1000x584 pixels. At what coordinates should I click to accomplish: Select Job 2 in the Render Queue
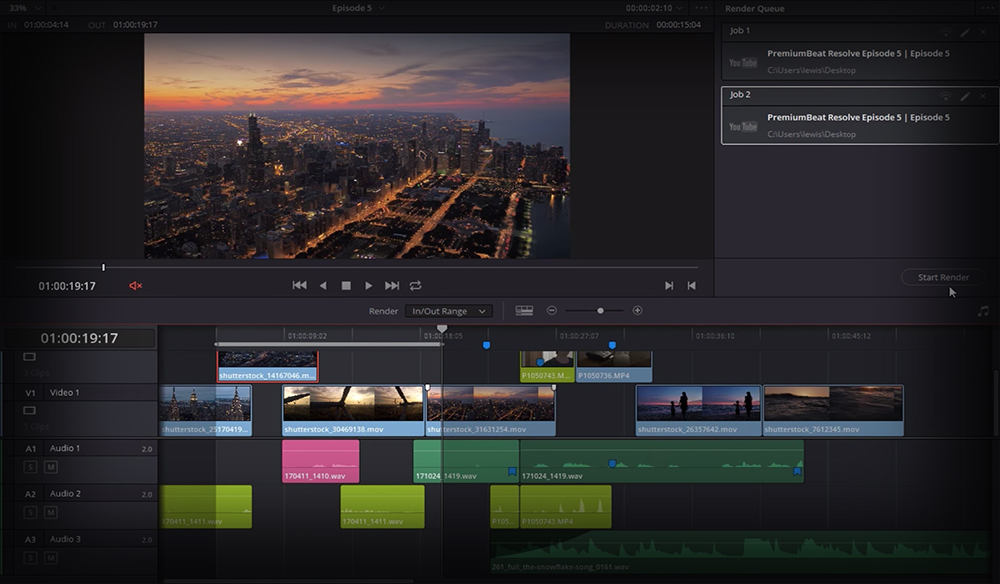[858, 125]
